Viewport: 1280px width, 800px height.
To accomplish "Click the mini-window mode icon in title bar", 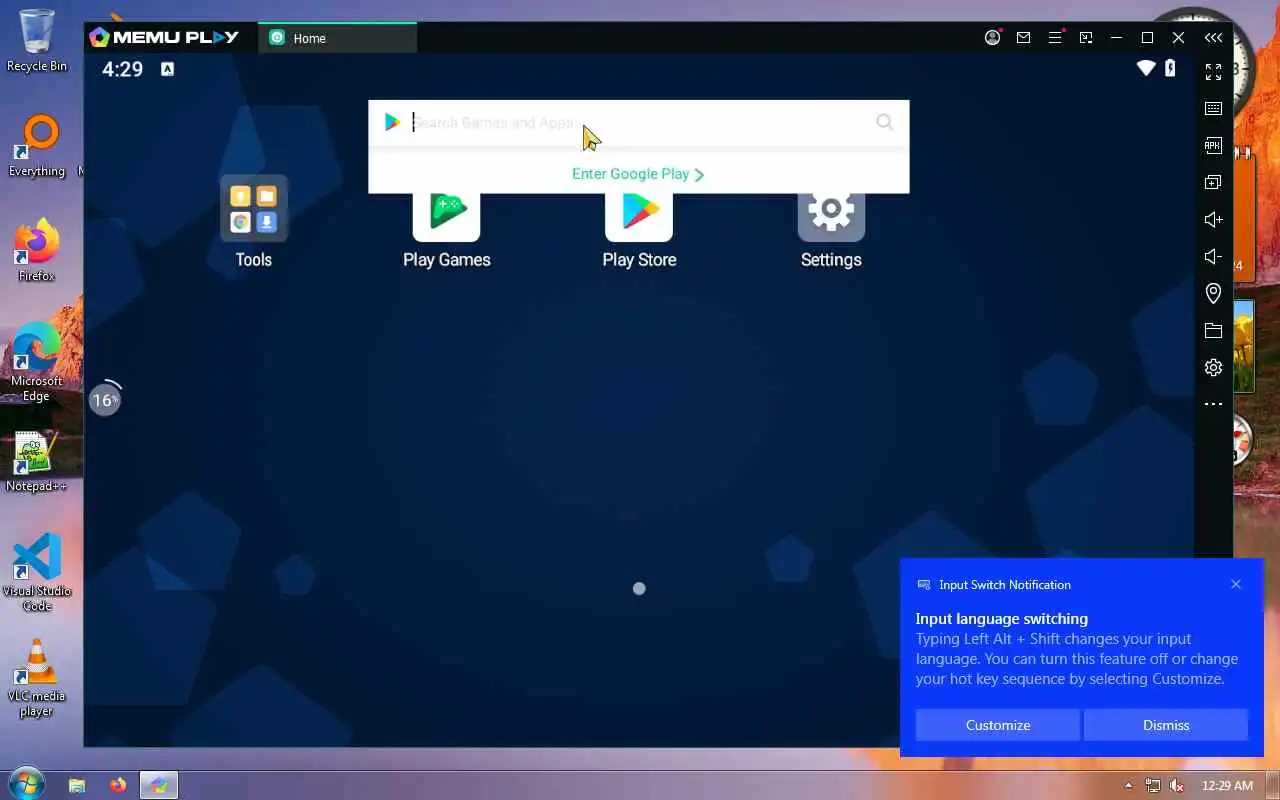I will [1086, 38].
